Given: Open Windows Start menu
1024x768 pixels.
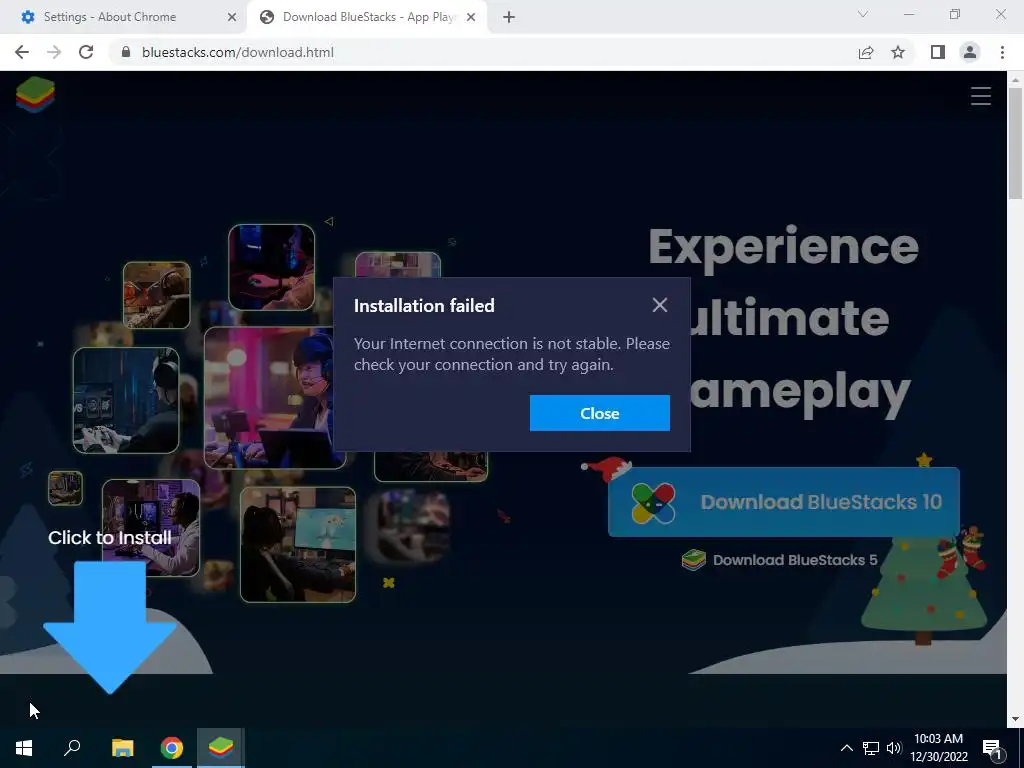Looking at the screenshot, I should point(24,748).
